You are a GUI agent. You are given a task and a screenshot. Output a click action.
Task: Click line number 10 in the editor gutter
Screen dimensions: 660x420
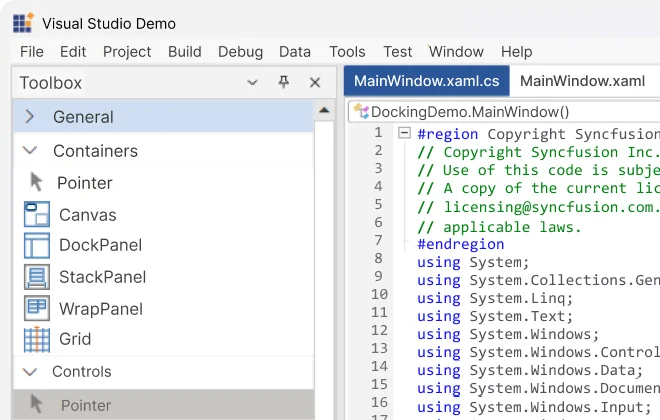click(379, 294)
